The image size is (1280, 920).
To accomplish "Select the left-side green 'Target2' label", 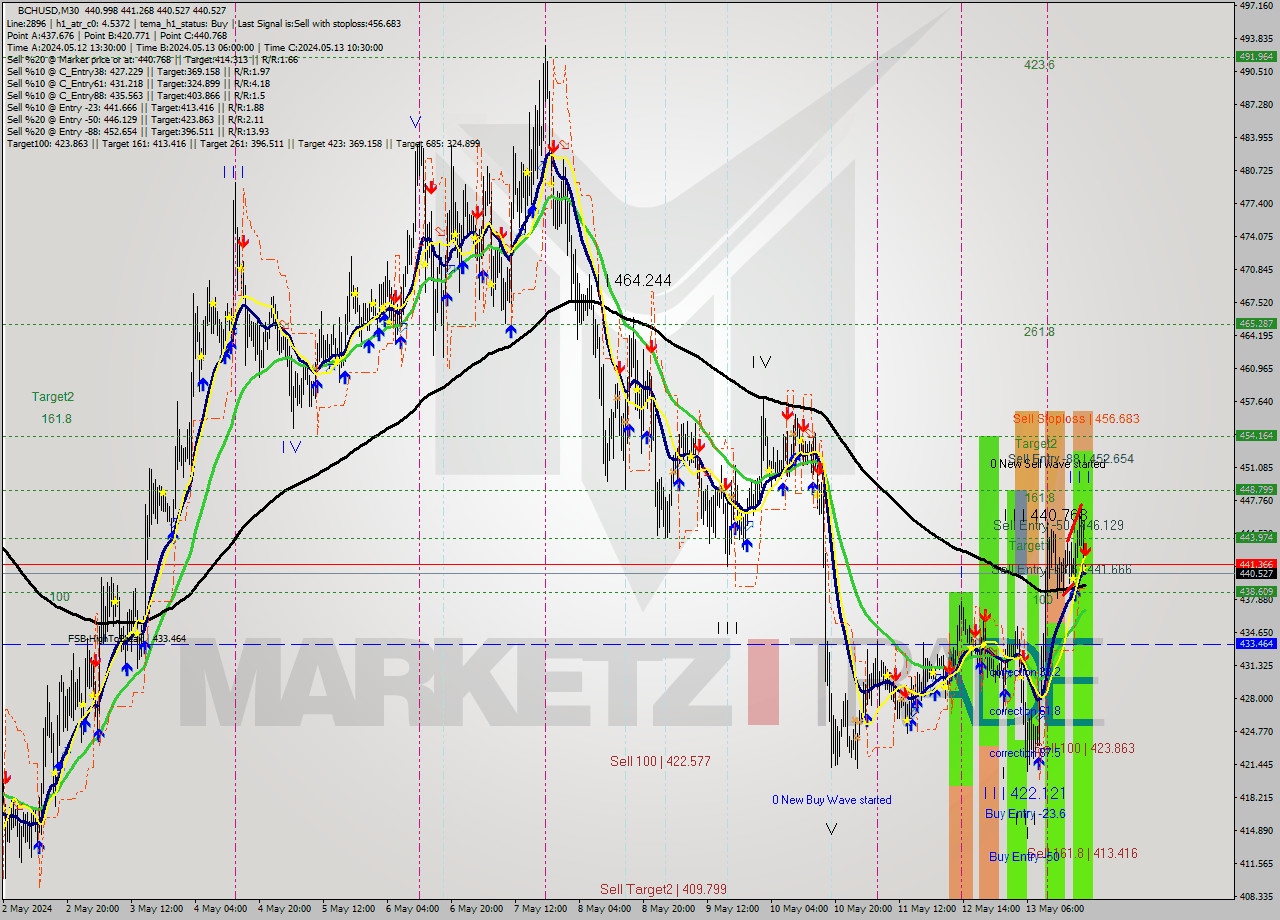I will (52, 397).
